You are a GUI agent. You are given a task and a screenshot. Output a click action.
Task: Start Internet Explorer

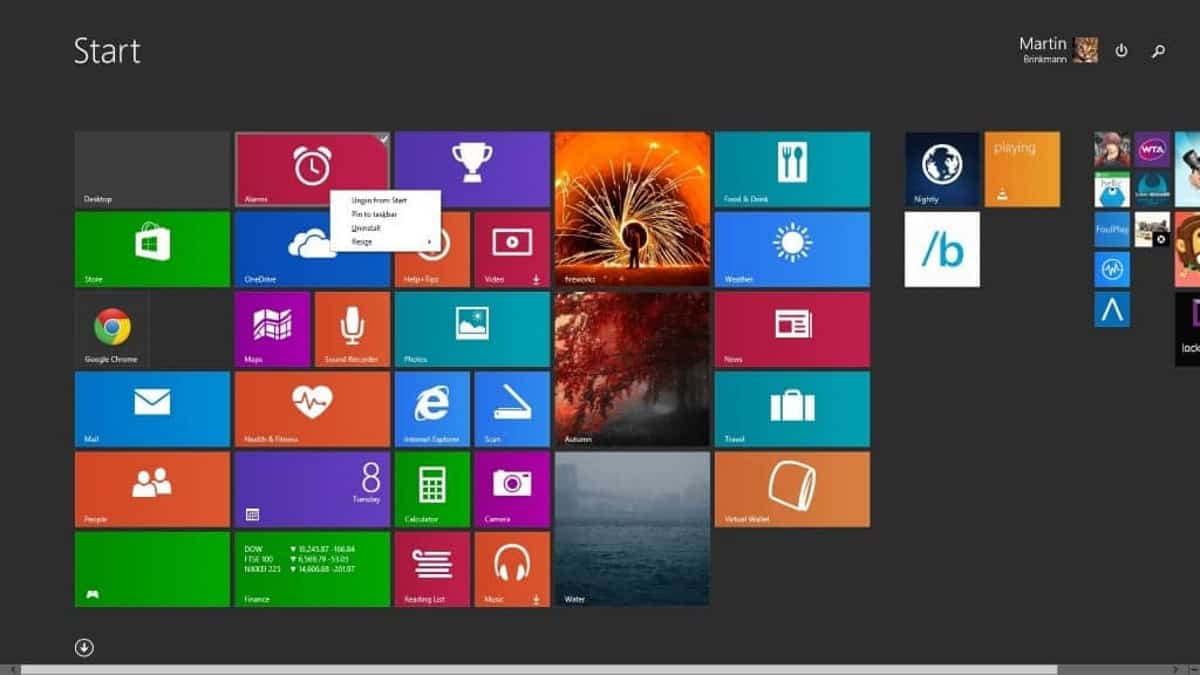[432, 410]
